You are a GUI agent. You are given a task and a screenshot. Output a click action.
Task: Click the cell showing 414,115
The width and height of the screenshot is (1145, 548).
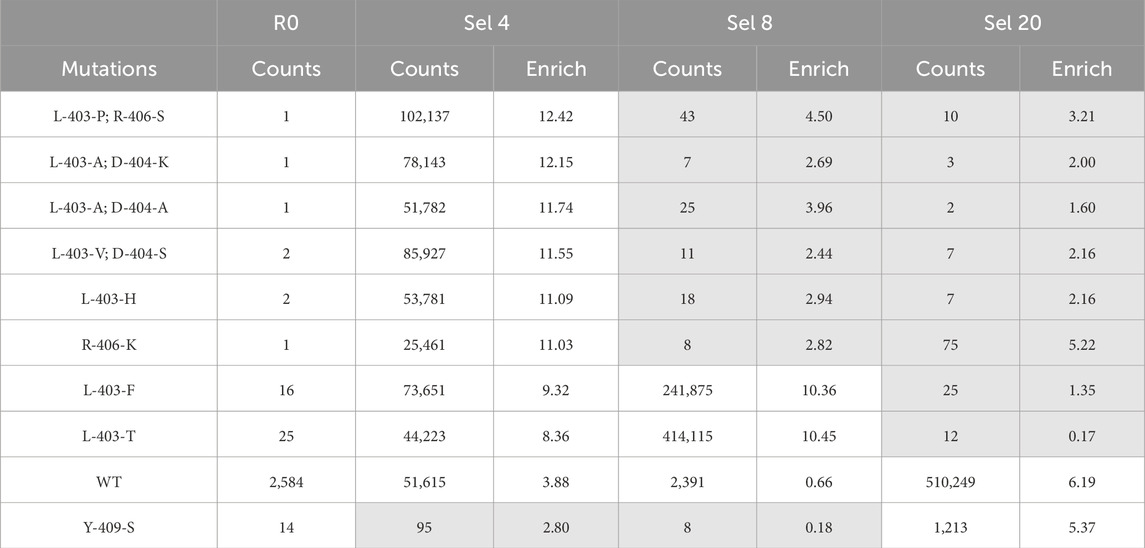pyautogui.click(x=688, y=435)
